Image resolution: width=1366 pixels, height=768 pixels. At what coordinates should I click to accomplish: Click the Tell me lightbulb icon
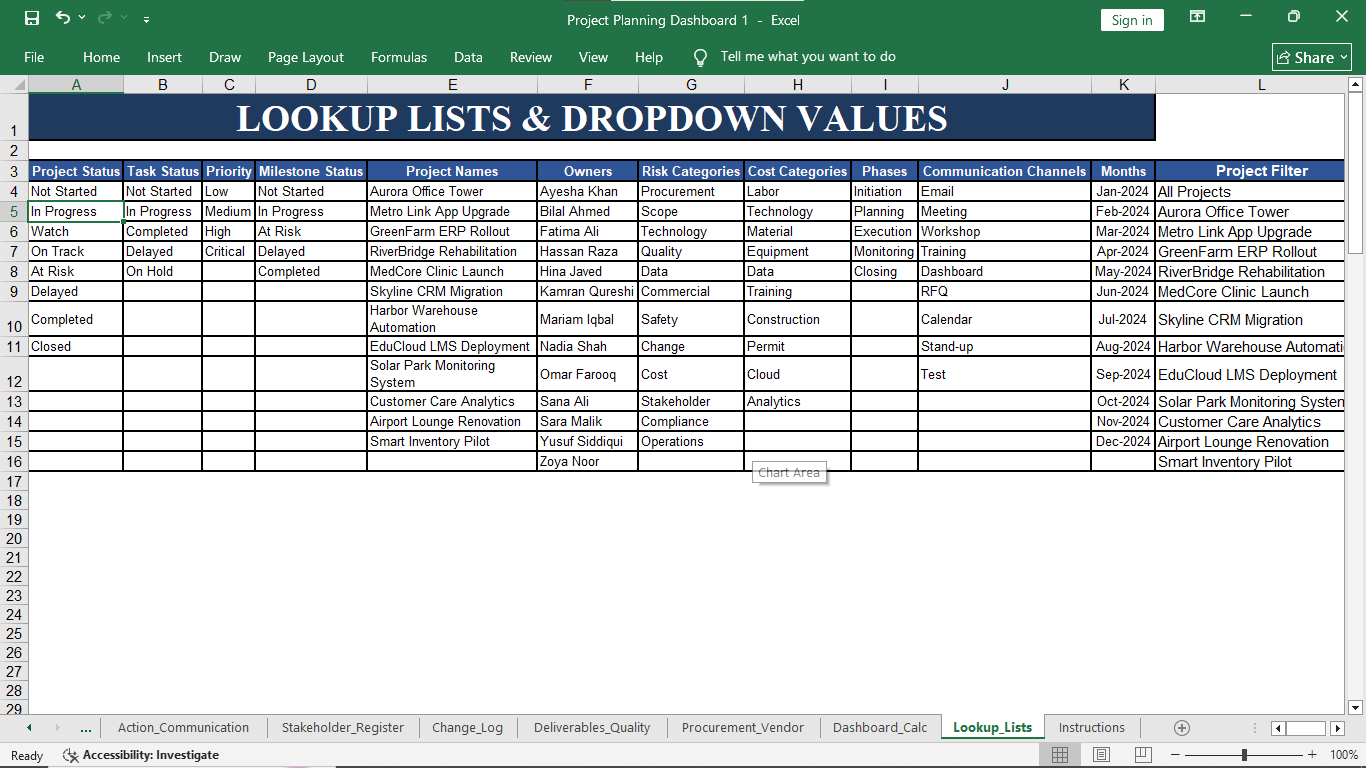pos(700,57)
